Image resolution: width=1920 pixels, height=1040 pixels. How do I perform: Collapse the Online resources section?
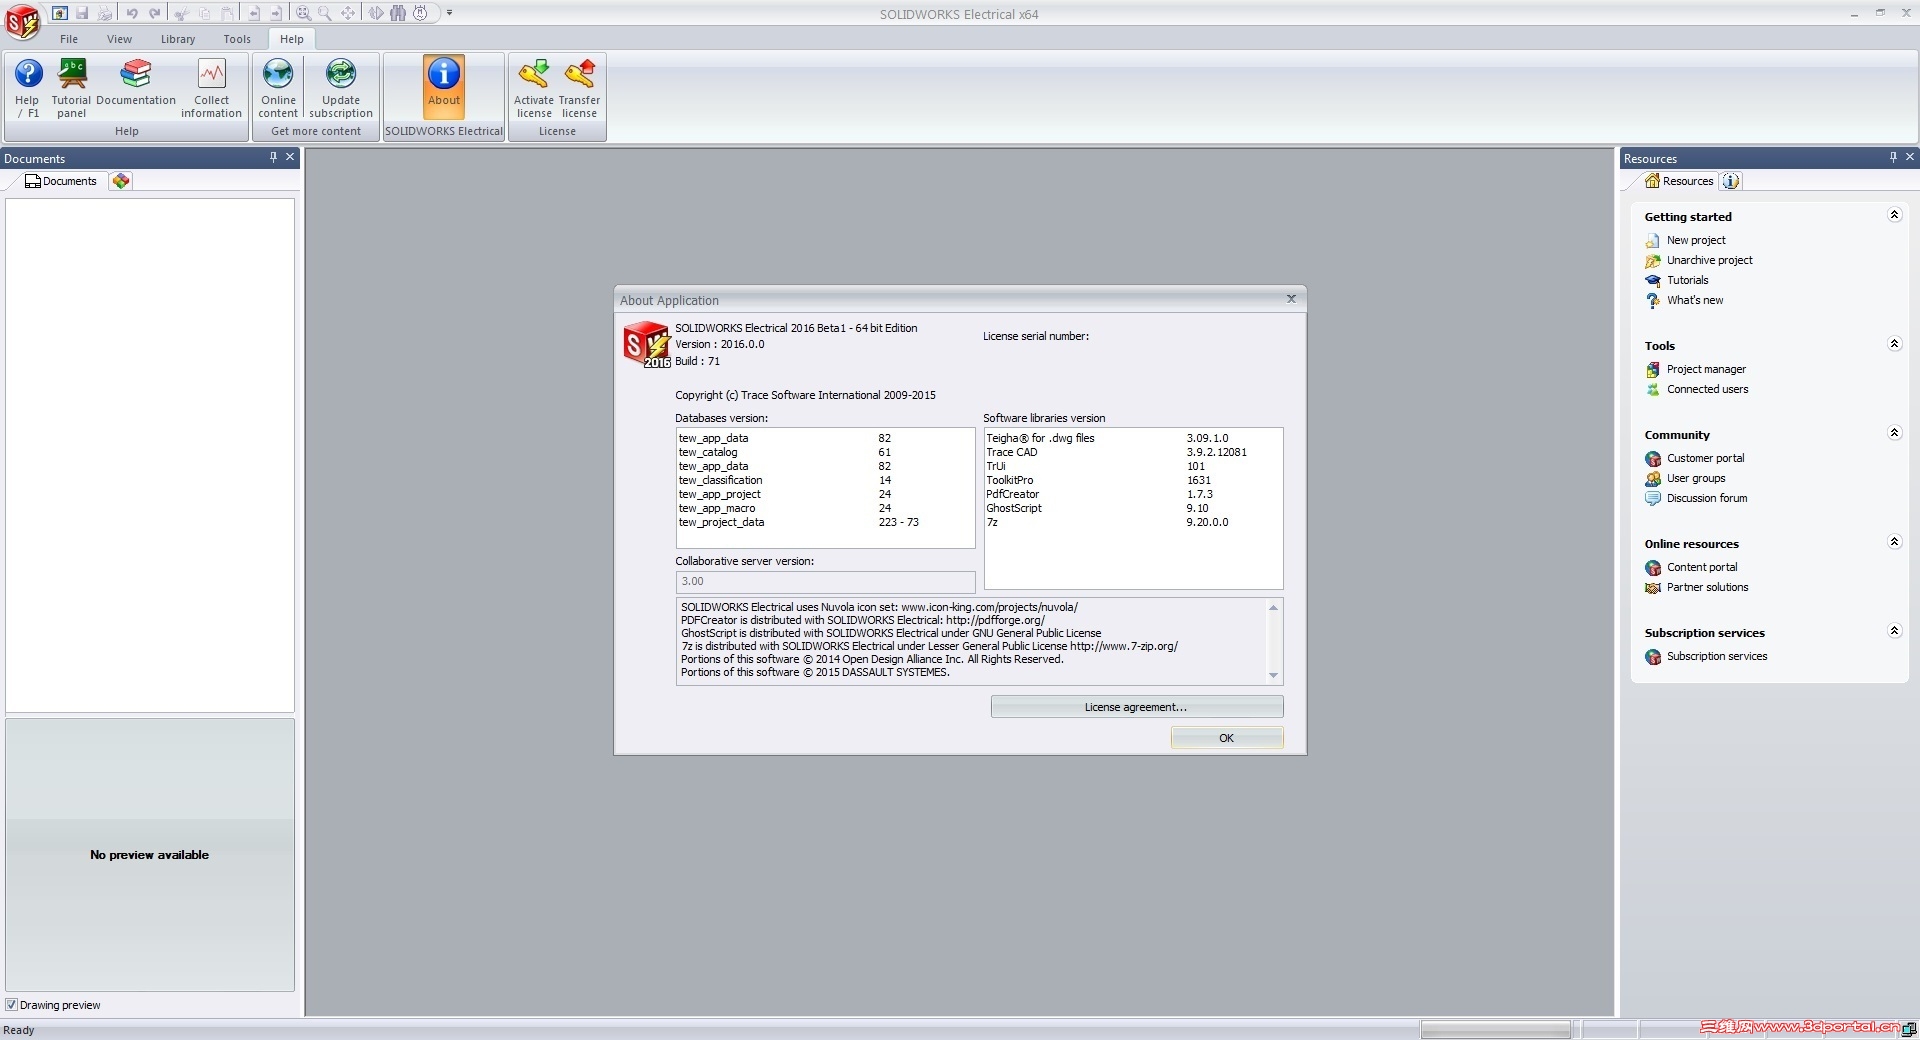(1894, 542)
